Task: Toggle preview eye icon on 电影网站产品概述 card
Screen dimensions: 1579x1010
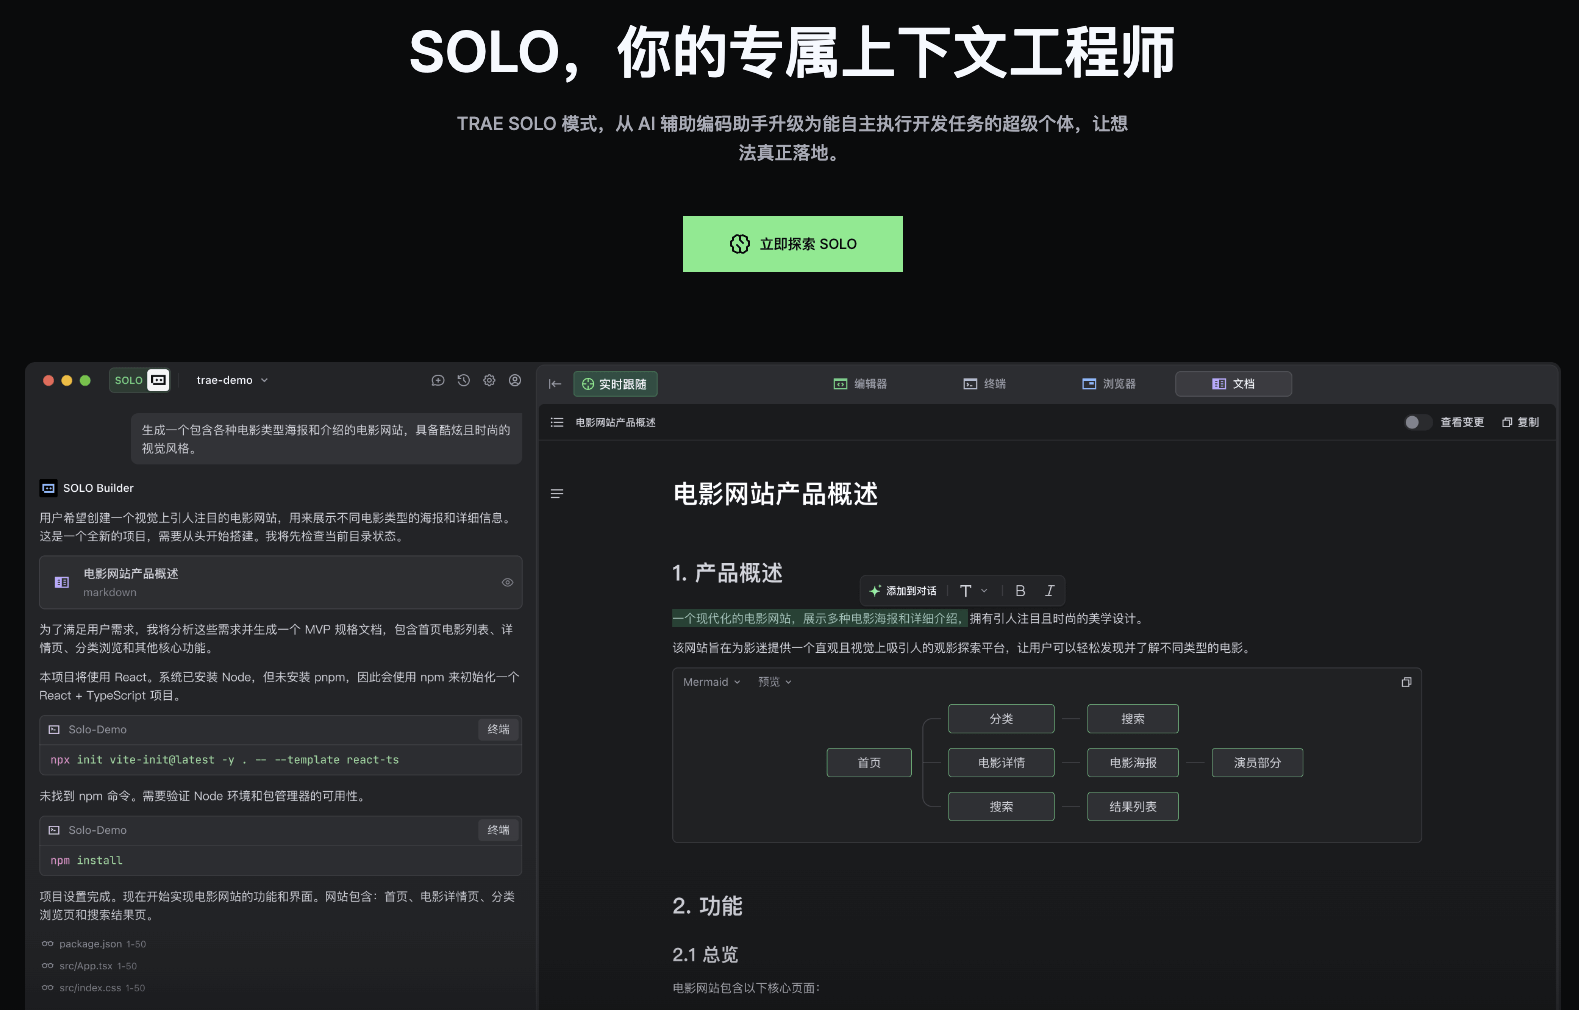Action: (507, 582)
